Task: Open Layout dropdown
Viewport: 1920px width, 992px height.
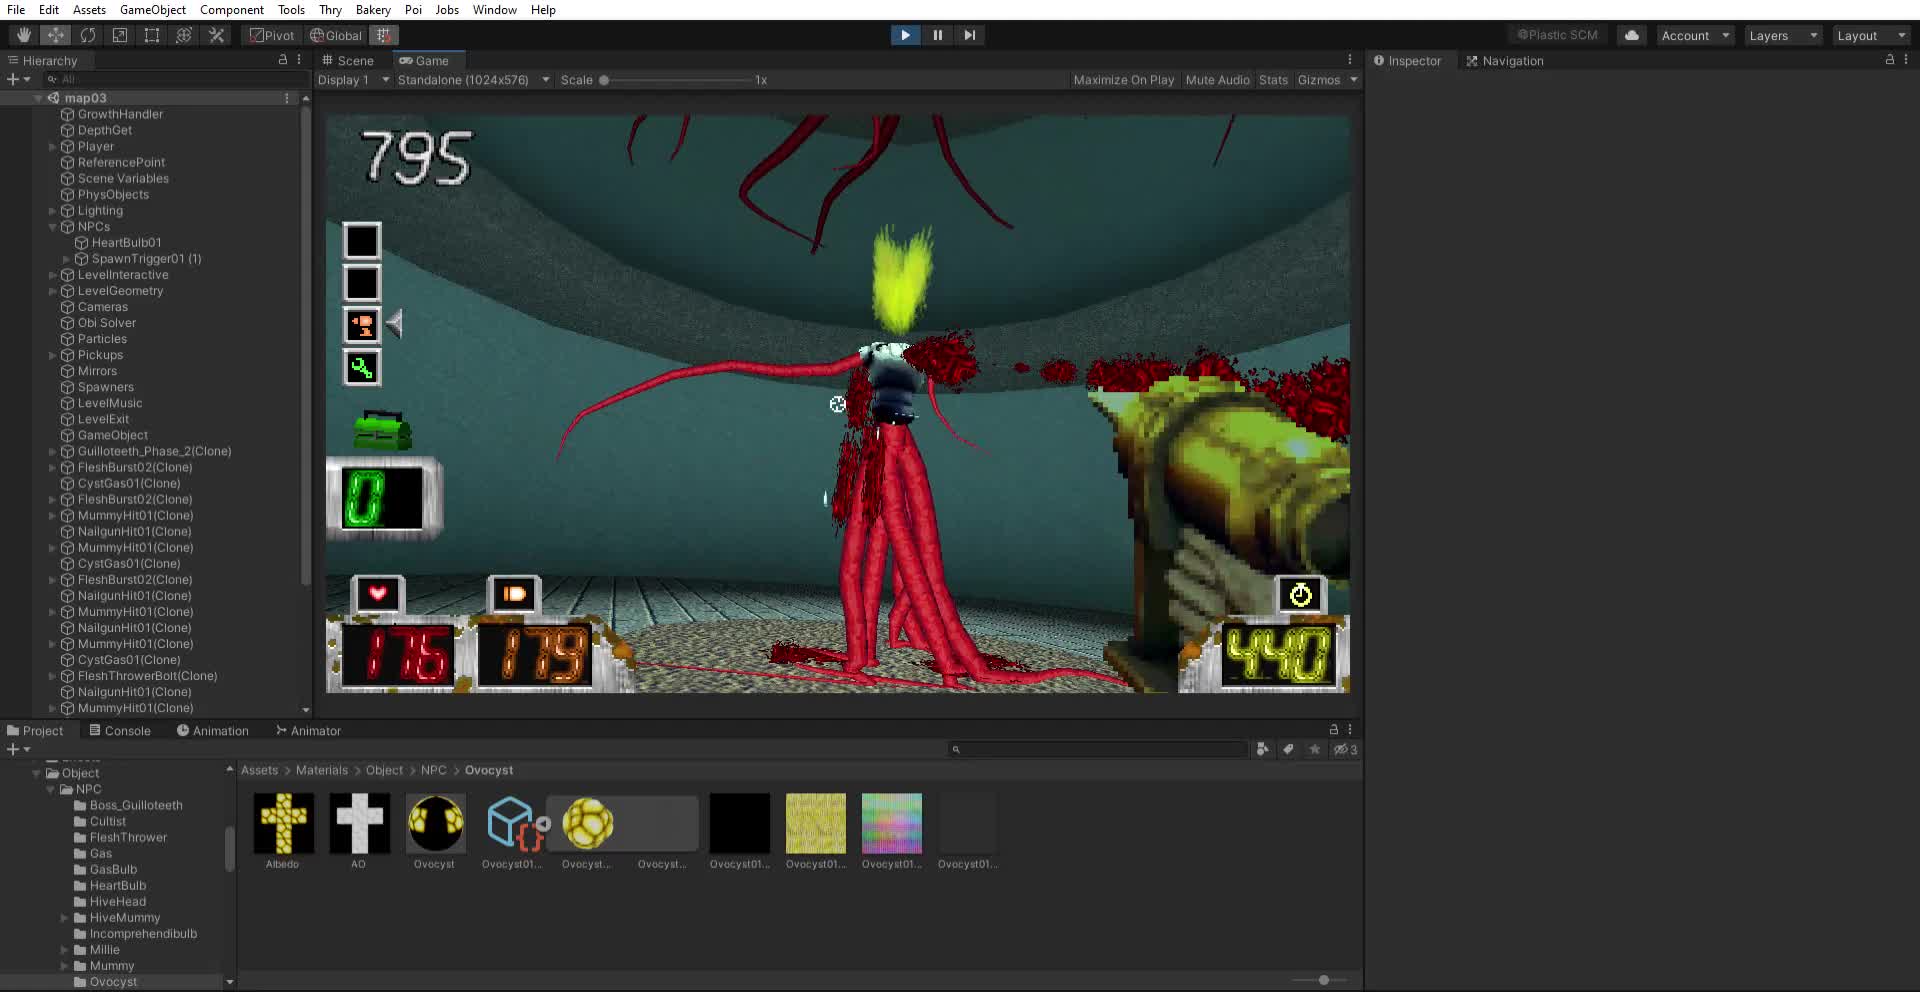Action: click(1871, 35)
